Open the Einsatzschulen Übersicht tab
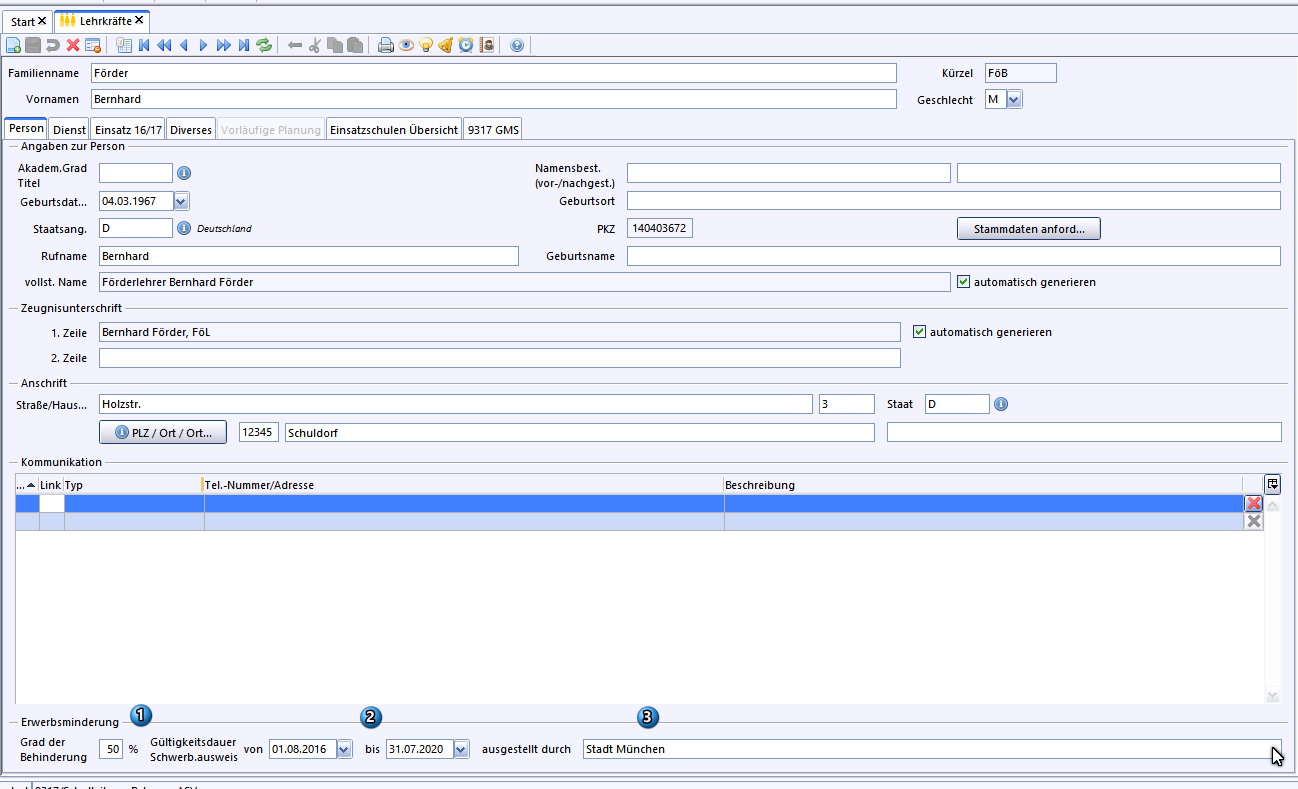This screenshot has width=1298, height=789. pyautogui.click(x=394, y=130)
